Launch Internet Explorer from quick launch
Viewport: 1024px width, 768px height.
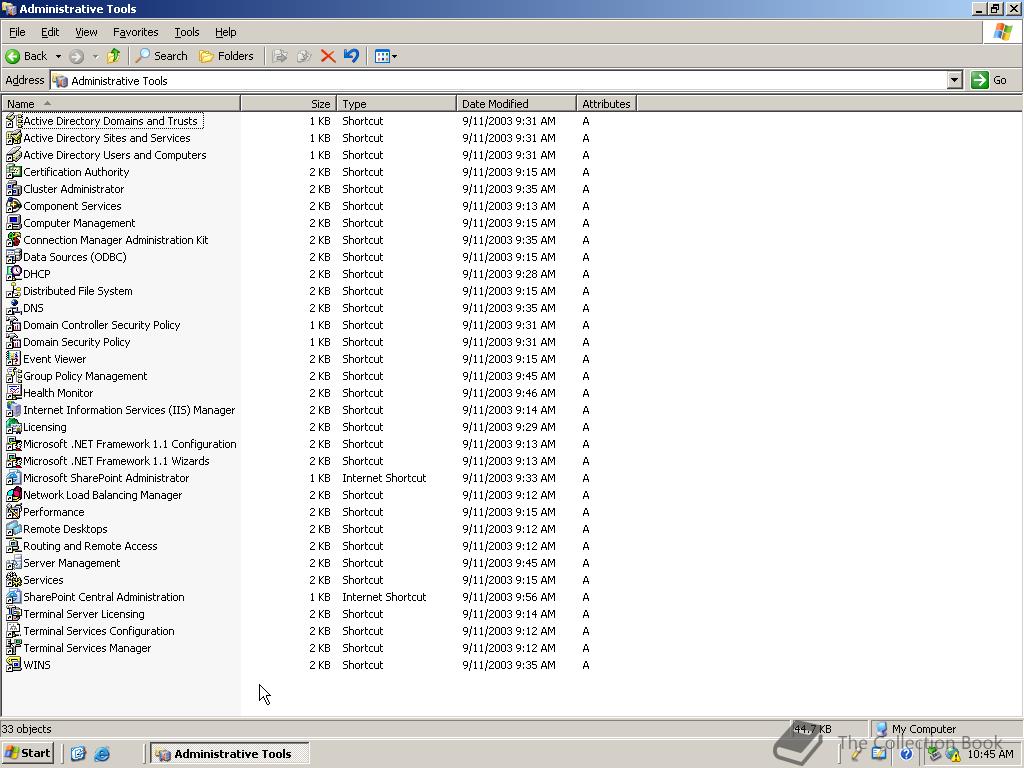coord(102,754)
